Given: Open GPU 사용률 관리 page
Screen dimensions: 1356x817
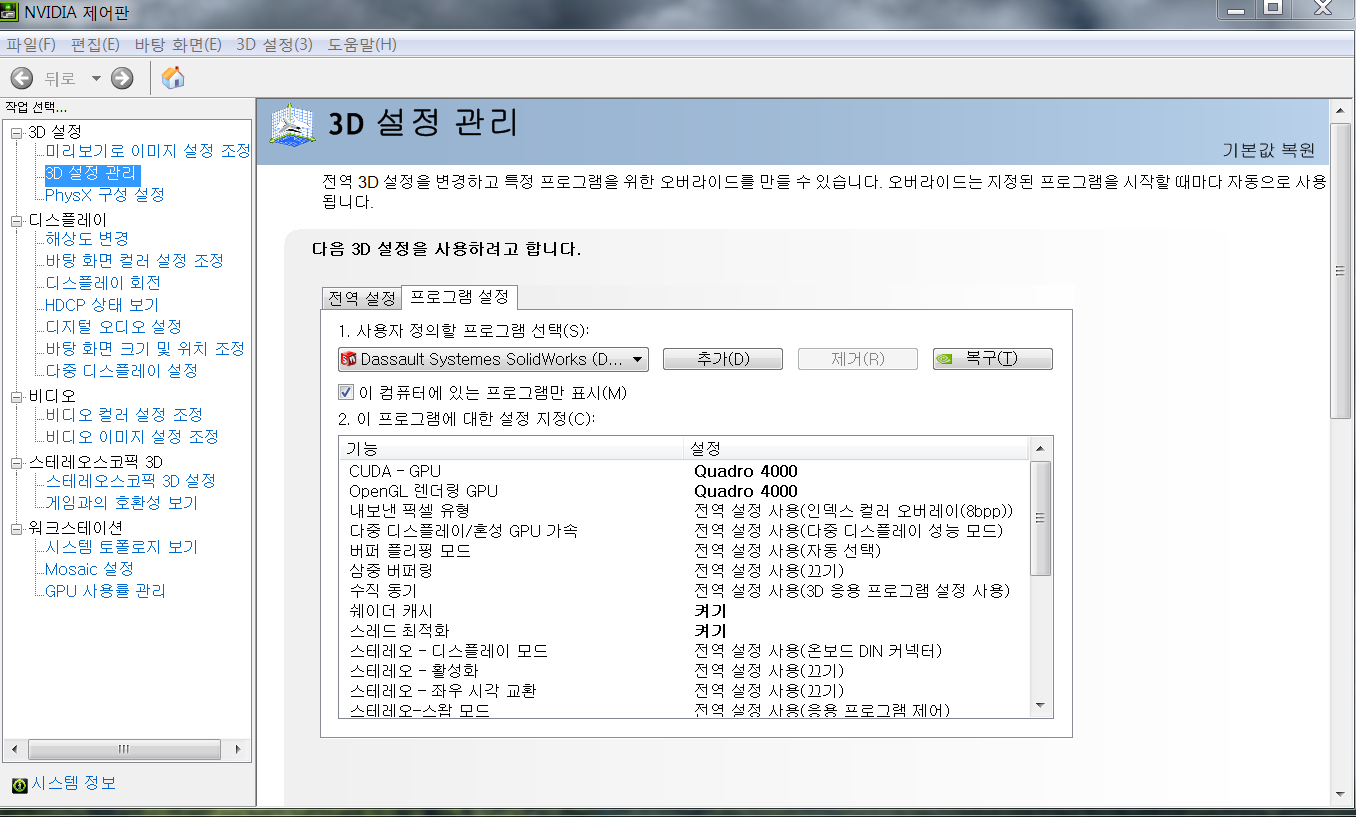Looking at the screenshot, I should click(x=105, y=591).
